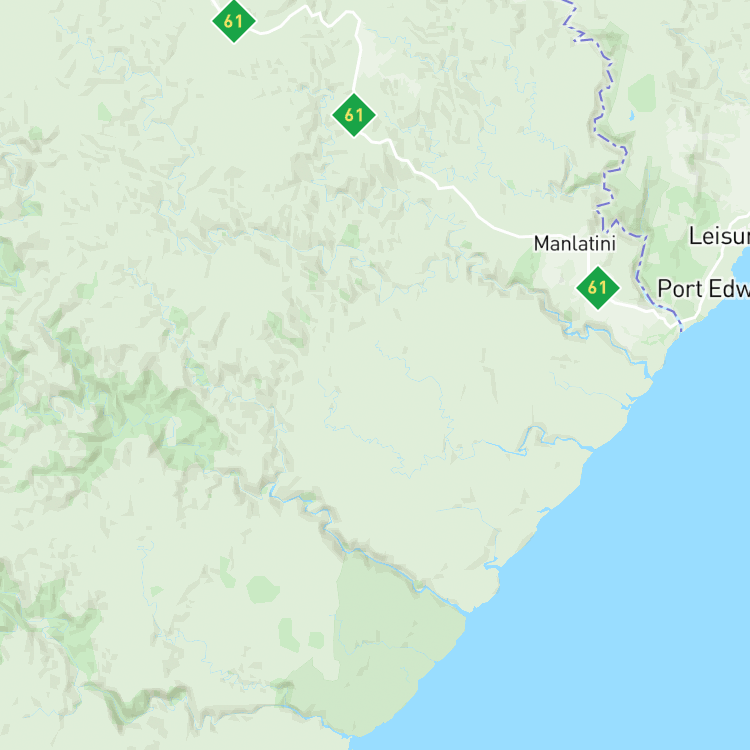The height and width of the screenshot is (750, 750).
Task: Open the Leisure place label at right edge
Action: (719, 236)
